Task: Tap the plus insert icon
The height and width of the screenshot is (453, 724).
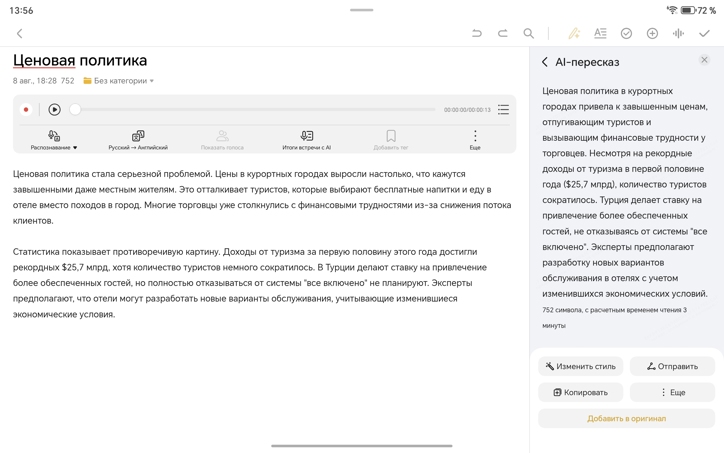Action: click(652, 34)
